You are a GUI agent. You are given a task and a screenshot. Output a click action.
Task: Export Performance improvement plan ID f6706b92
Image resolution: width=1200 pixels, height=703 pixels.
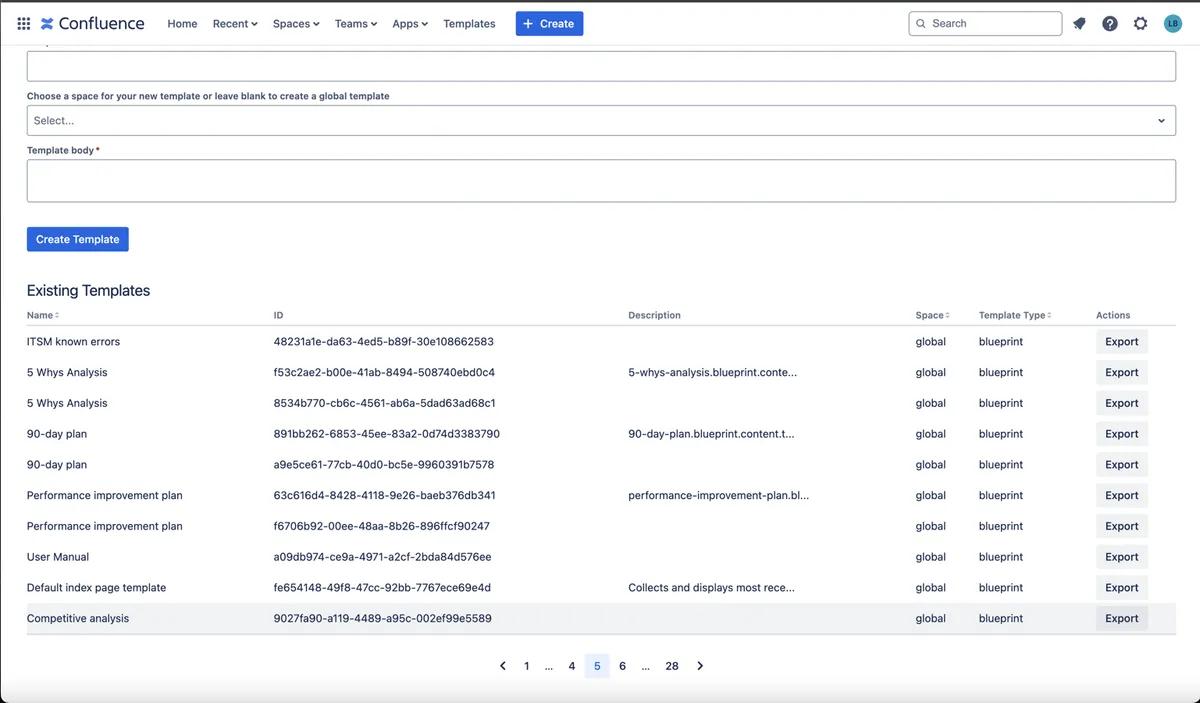click(x=1122, y=526)
